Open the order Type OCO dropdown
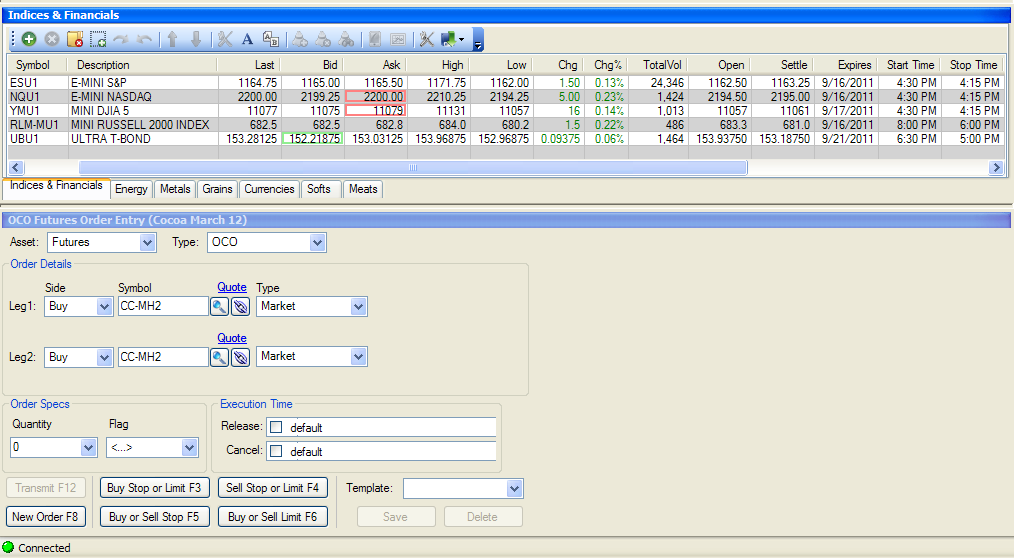The height and width of the screenshot is (558, 1014). pos(317,242)
